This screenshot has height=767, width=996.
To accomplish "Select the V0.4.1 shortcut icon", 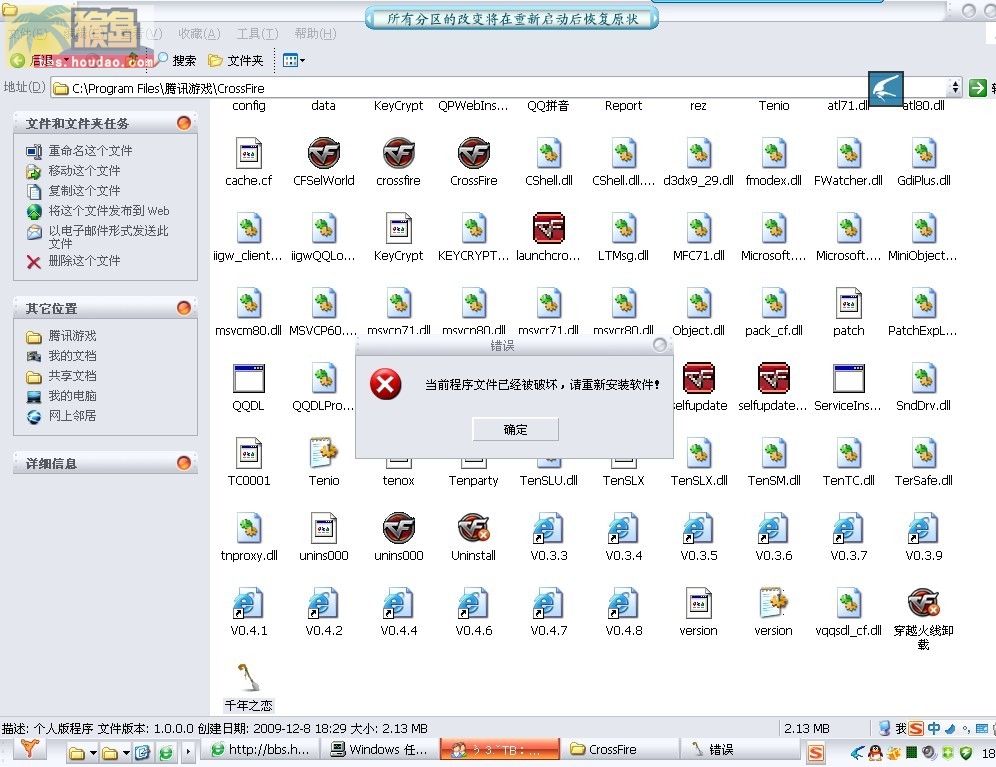I will point(248,603).
